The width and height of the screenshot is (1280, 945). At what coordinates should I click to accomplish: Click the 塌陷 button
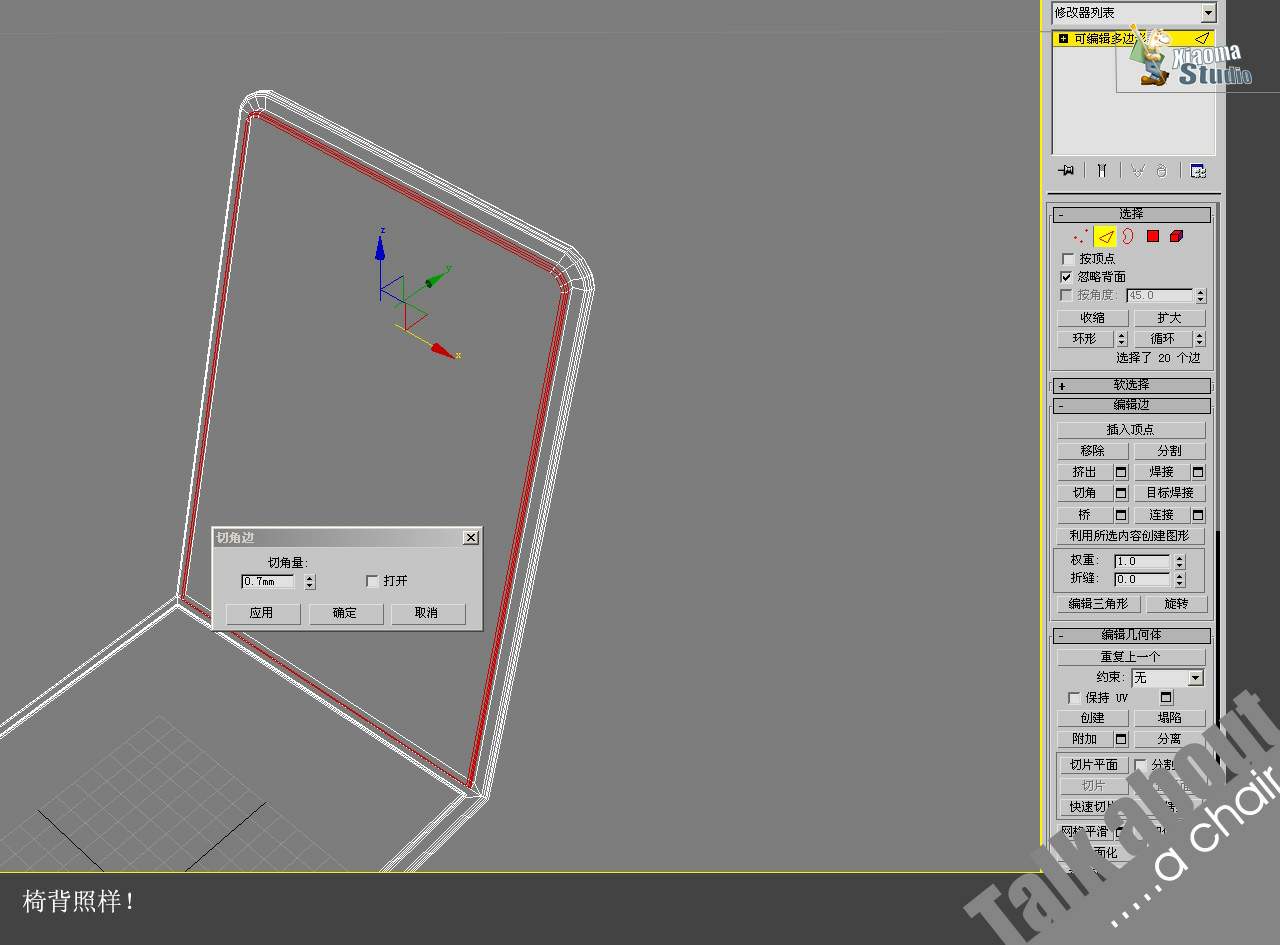click(1169, 718)
